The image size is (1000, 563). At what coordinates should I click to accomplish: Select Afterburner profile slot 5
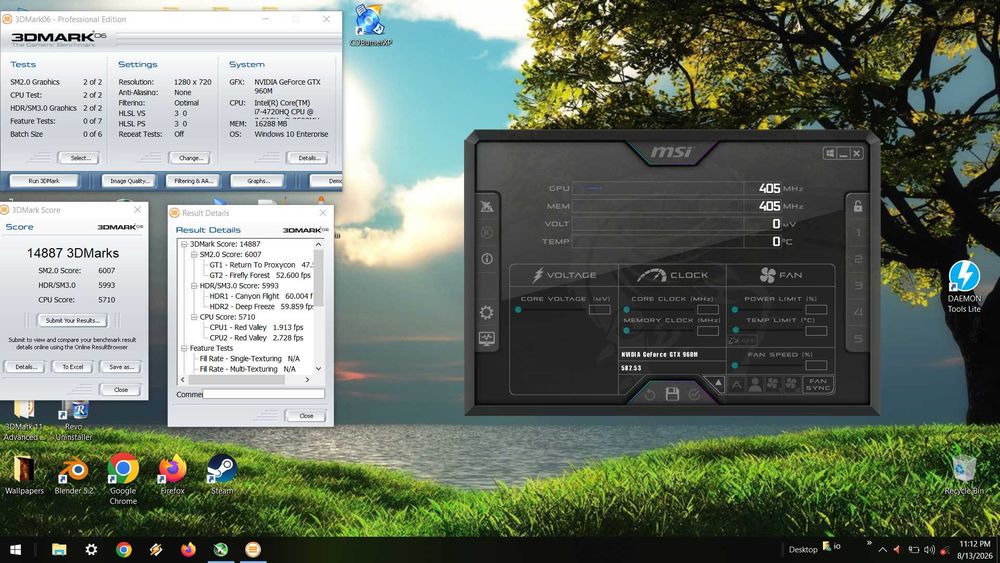point(858,339)
